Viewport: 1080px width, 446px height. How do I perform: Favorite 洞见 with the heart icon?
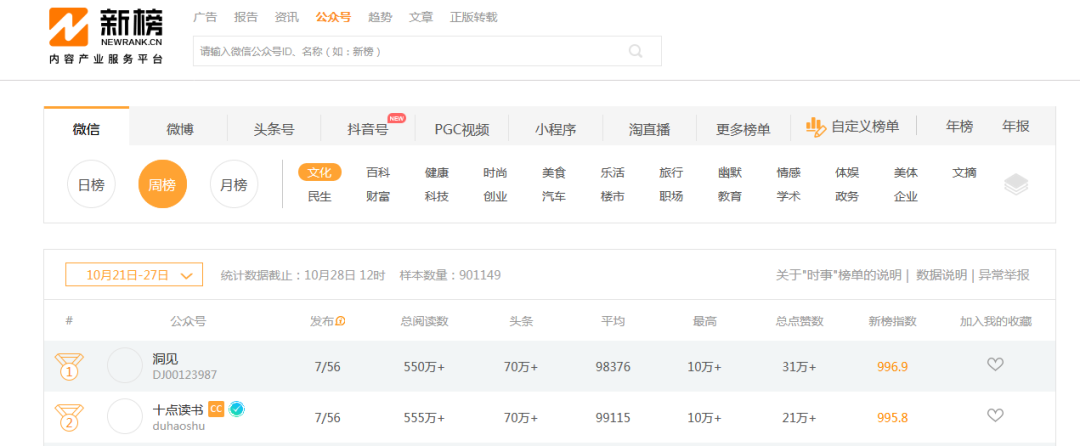point(995,365)
